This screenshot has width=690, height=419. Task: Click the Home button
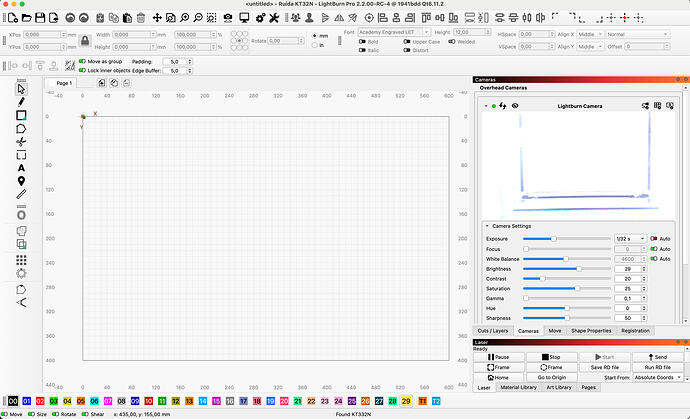(x=499, y=378)
